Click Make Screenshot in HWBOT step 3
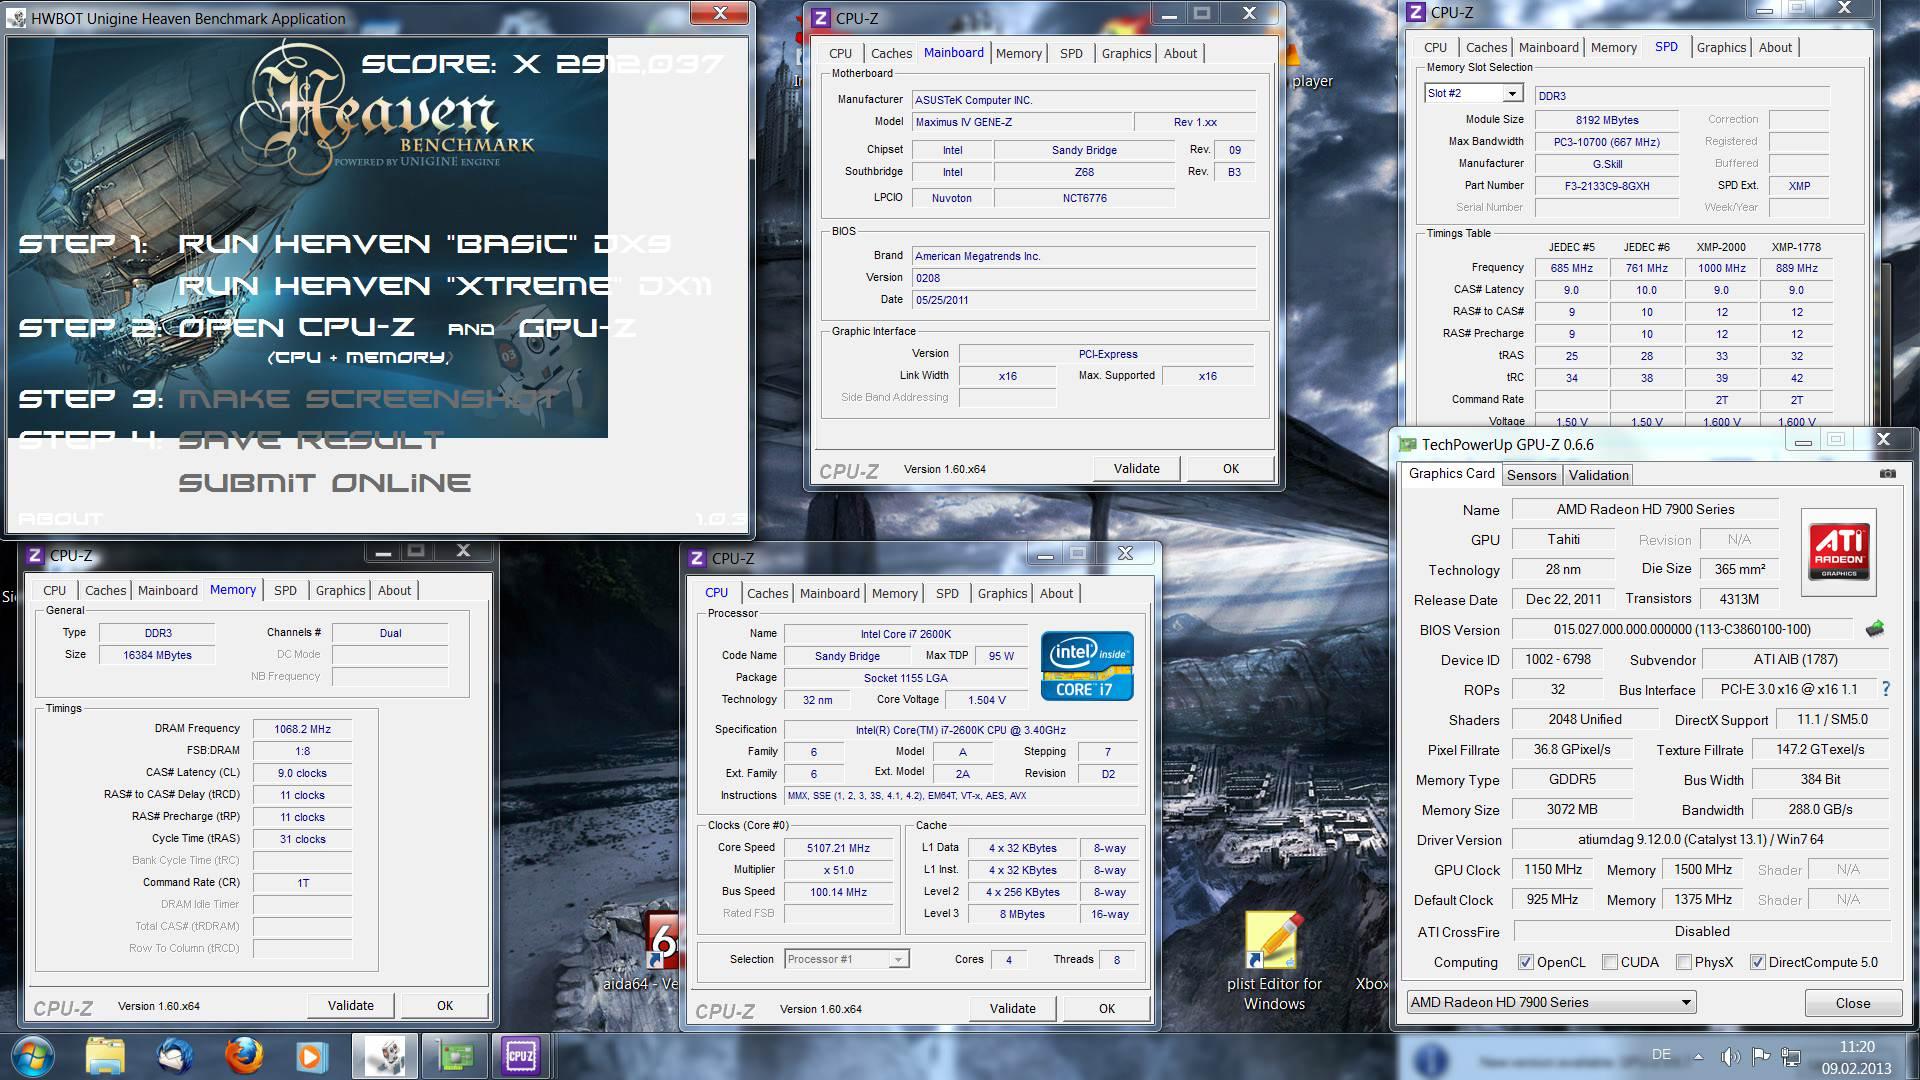This screenshot has height=1080, width=1920. point(368,399)
